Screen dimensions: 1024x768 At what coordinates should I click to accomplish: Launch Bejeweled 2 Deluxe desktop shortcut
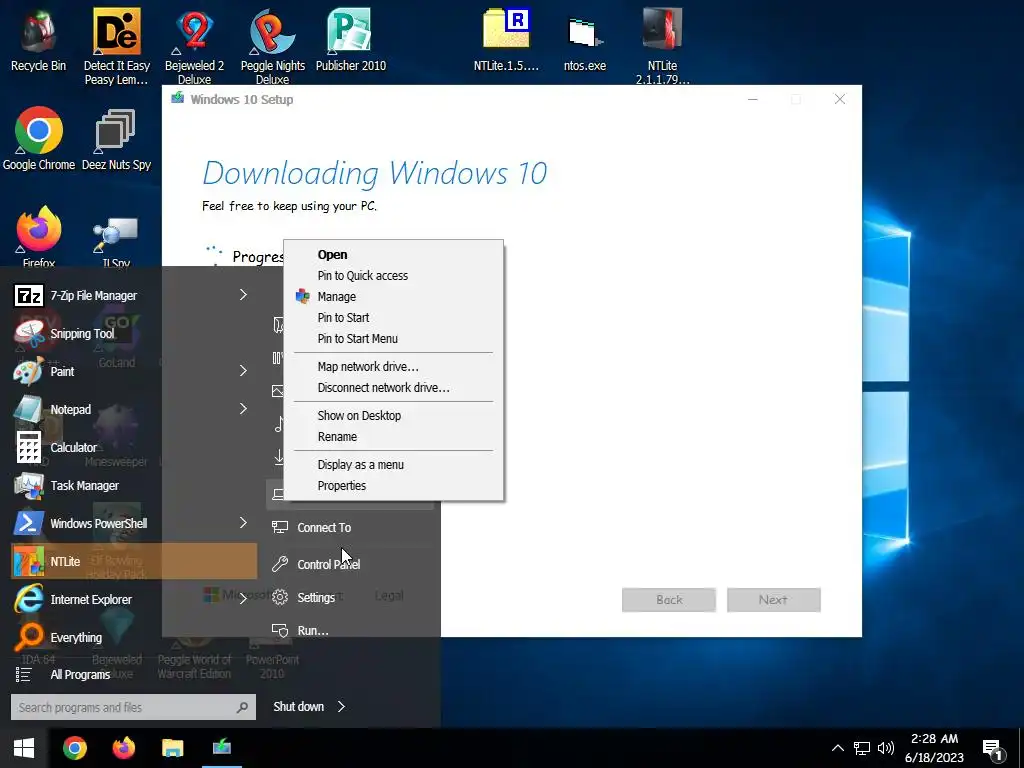pos(194,46)
